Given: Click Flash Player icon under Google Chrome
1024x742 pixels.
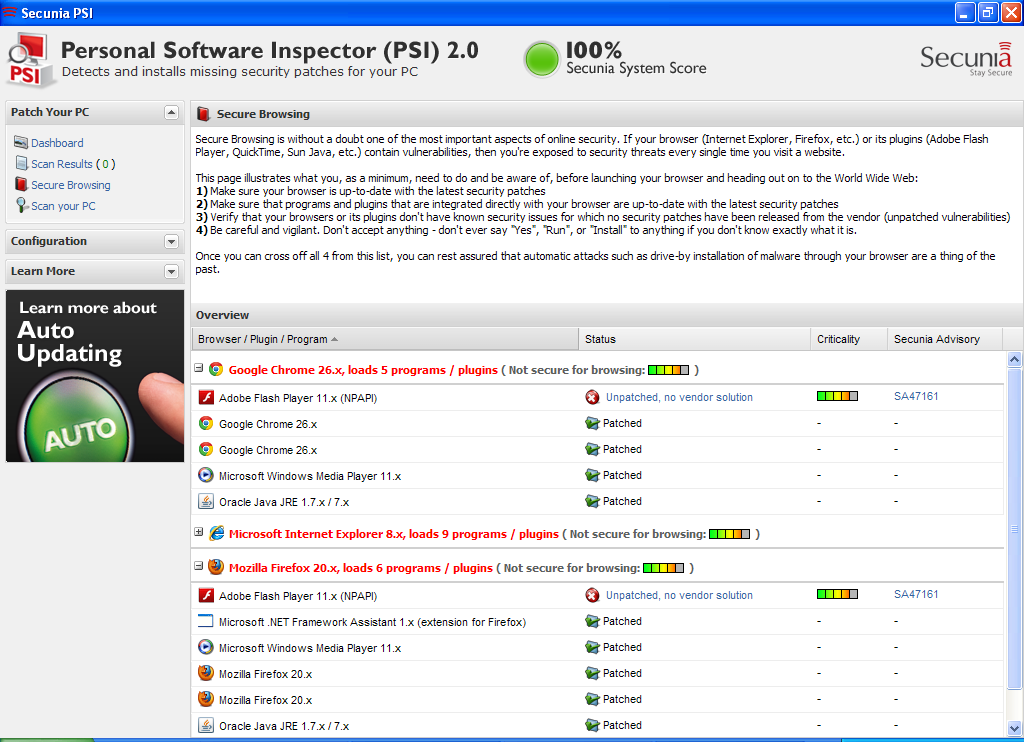Looking at the screenshot, I should (x=206, y=397).
